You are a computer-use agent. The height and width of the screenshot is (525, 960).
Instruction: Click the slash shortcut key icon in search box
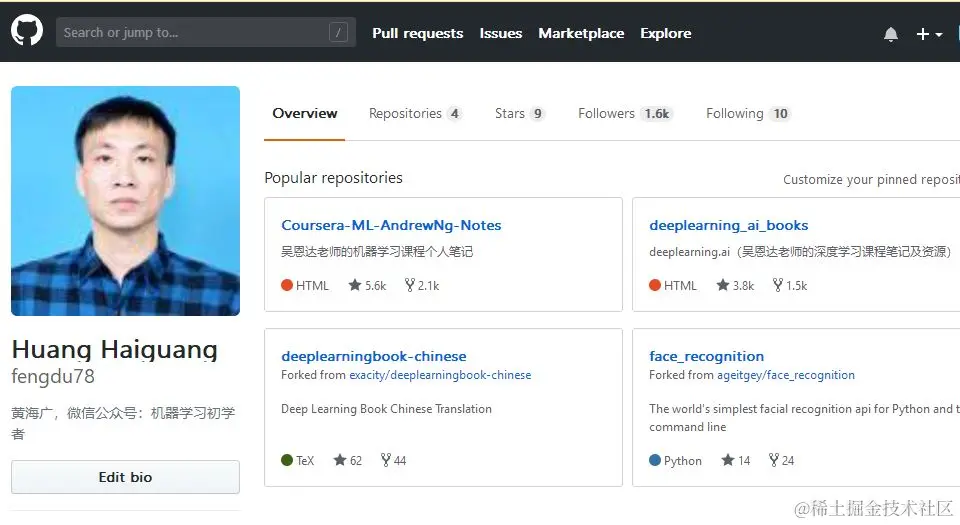(x=338, y=32)
